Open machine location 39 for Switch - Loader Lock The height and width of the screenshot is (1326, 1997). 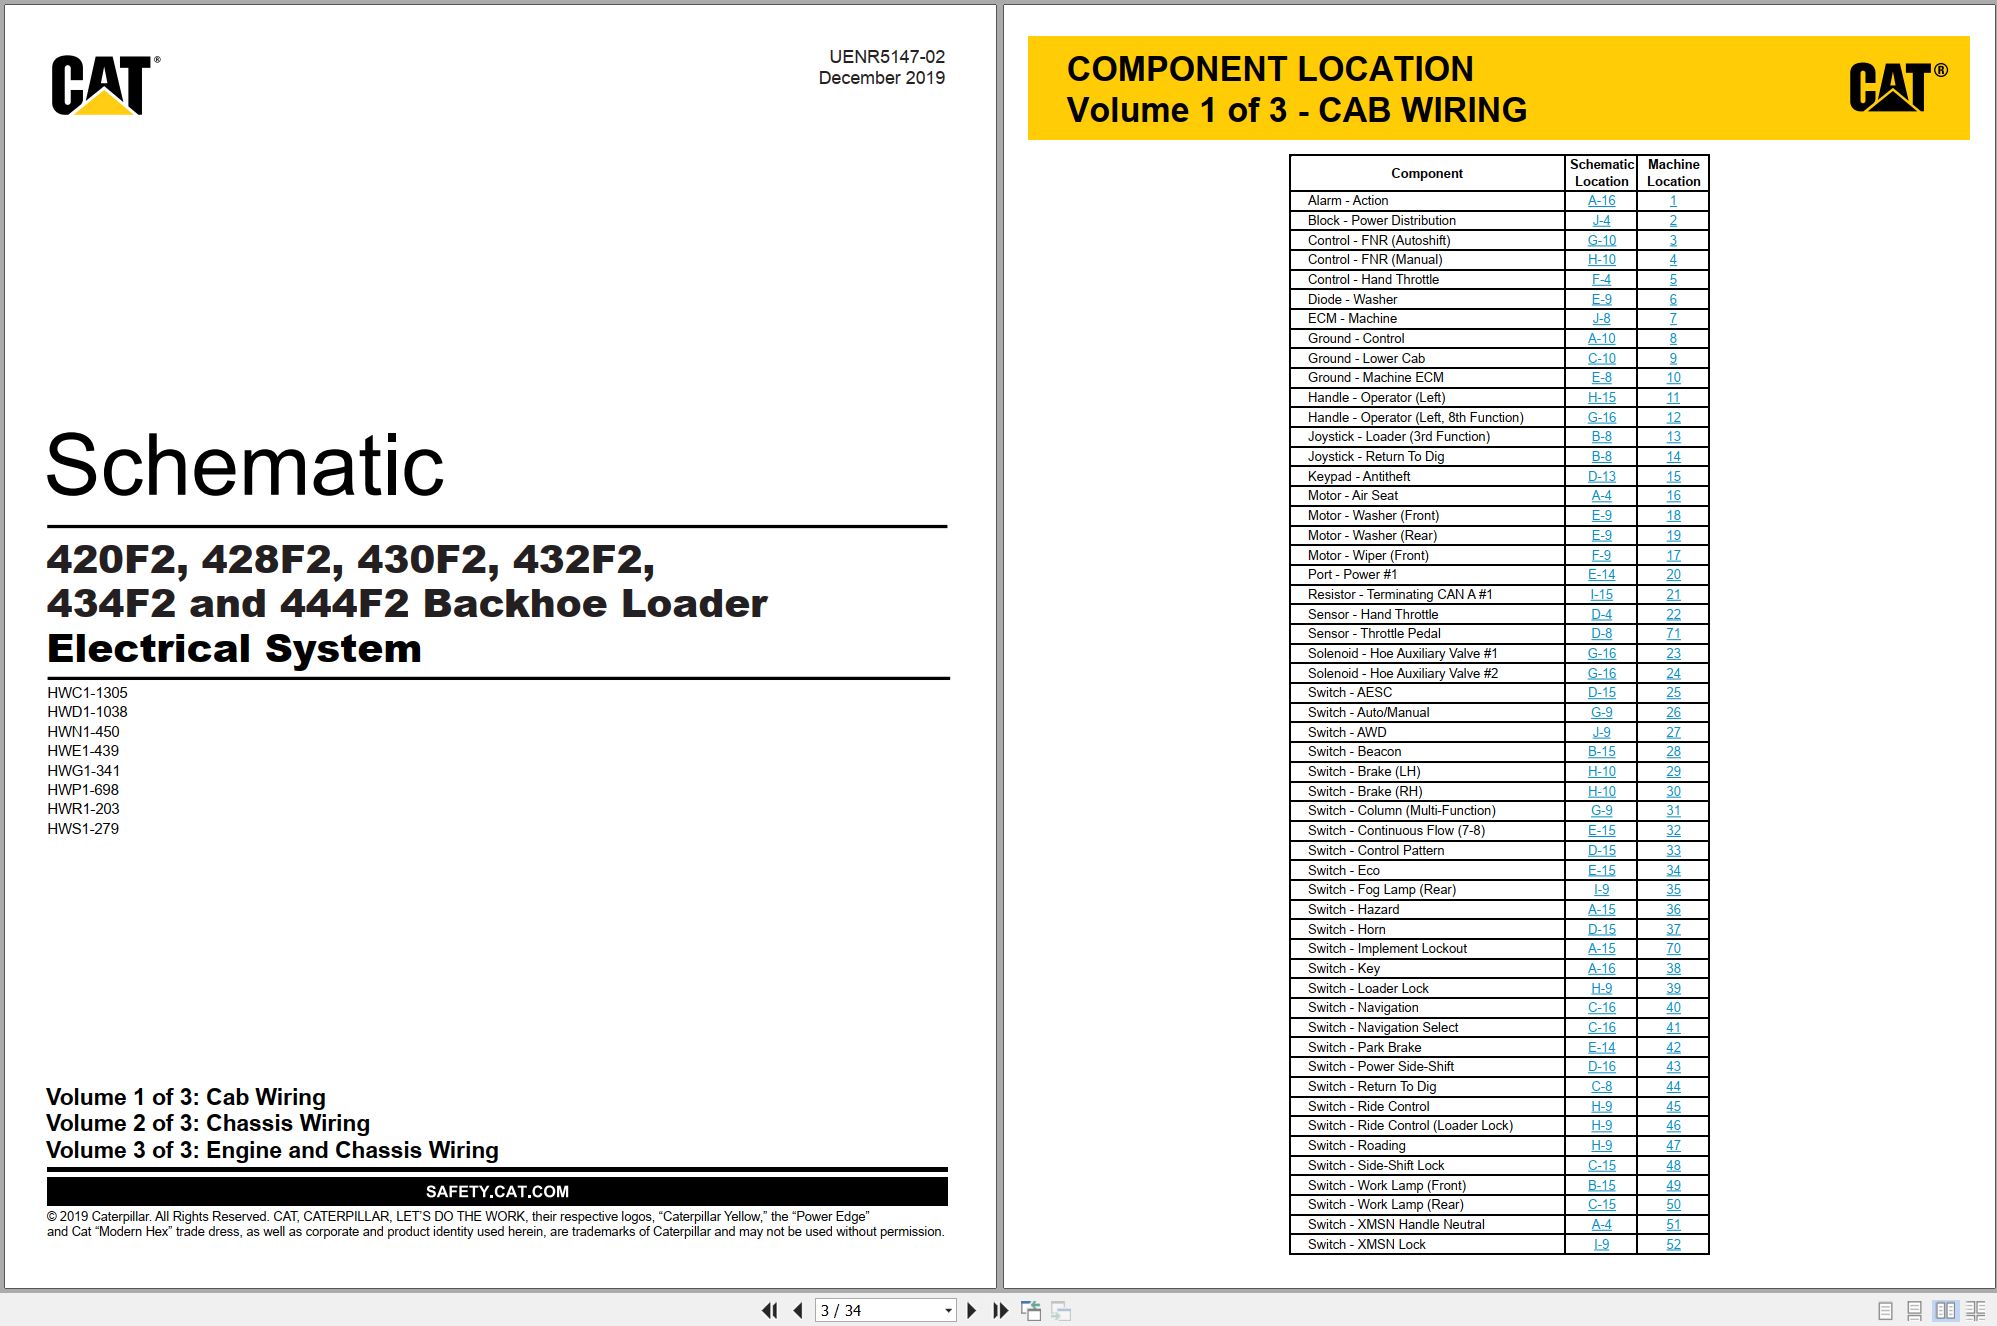1673,989
